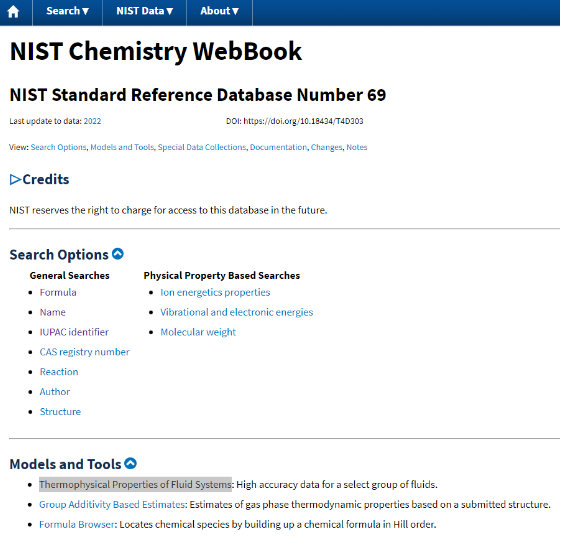
Task: Open the Changes view link
Action: pos(326,147)
